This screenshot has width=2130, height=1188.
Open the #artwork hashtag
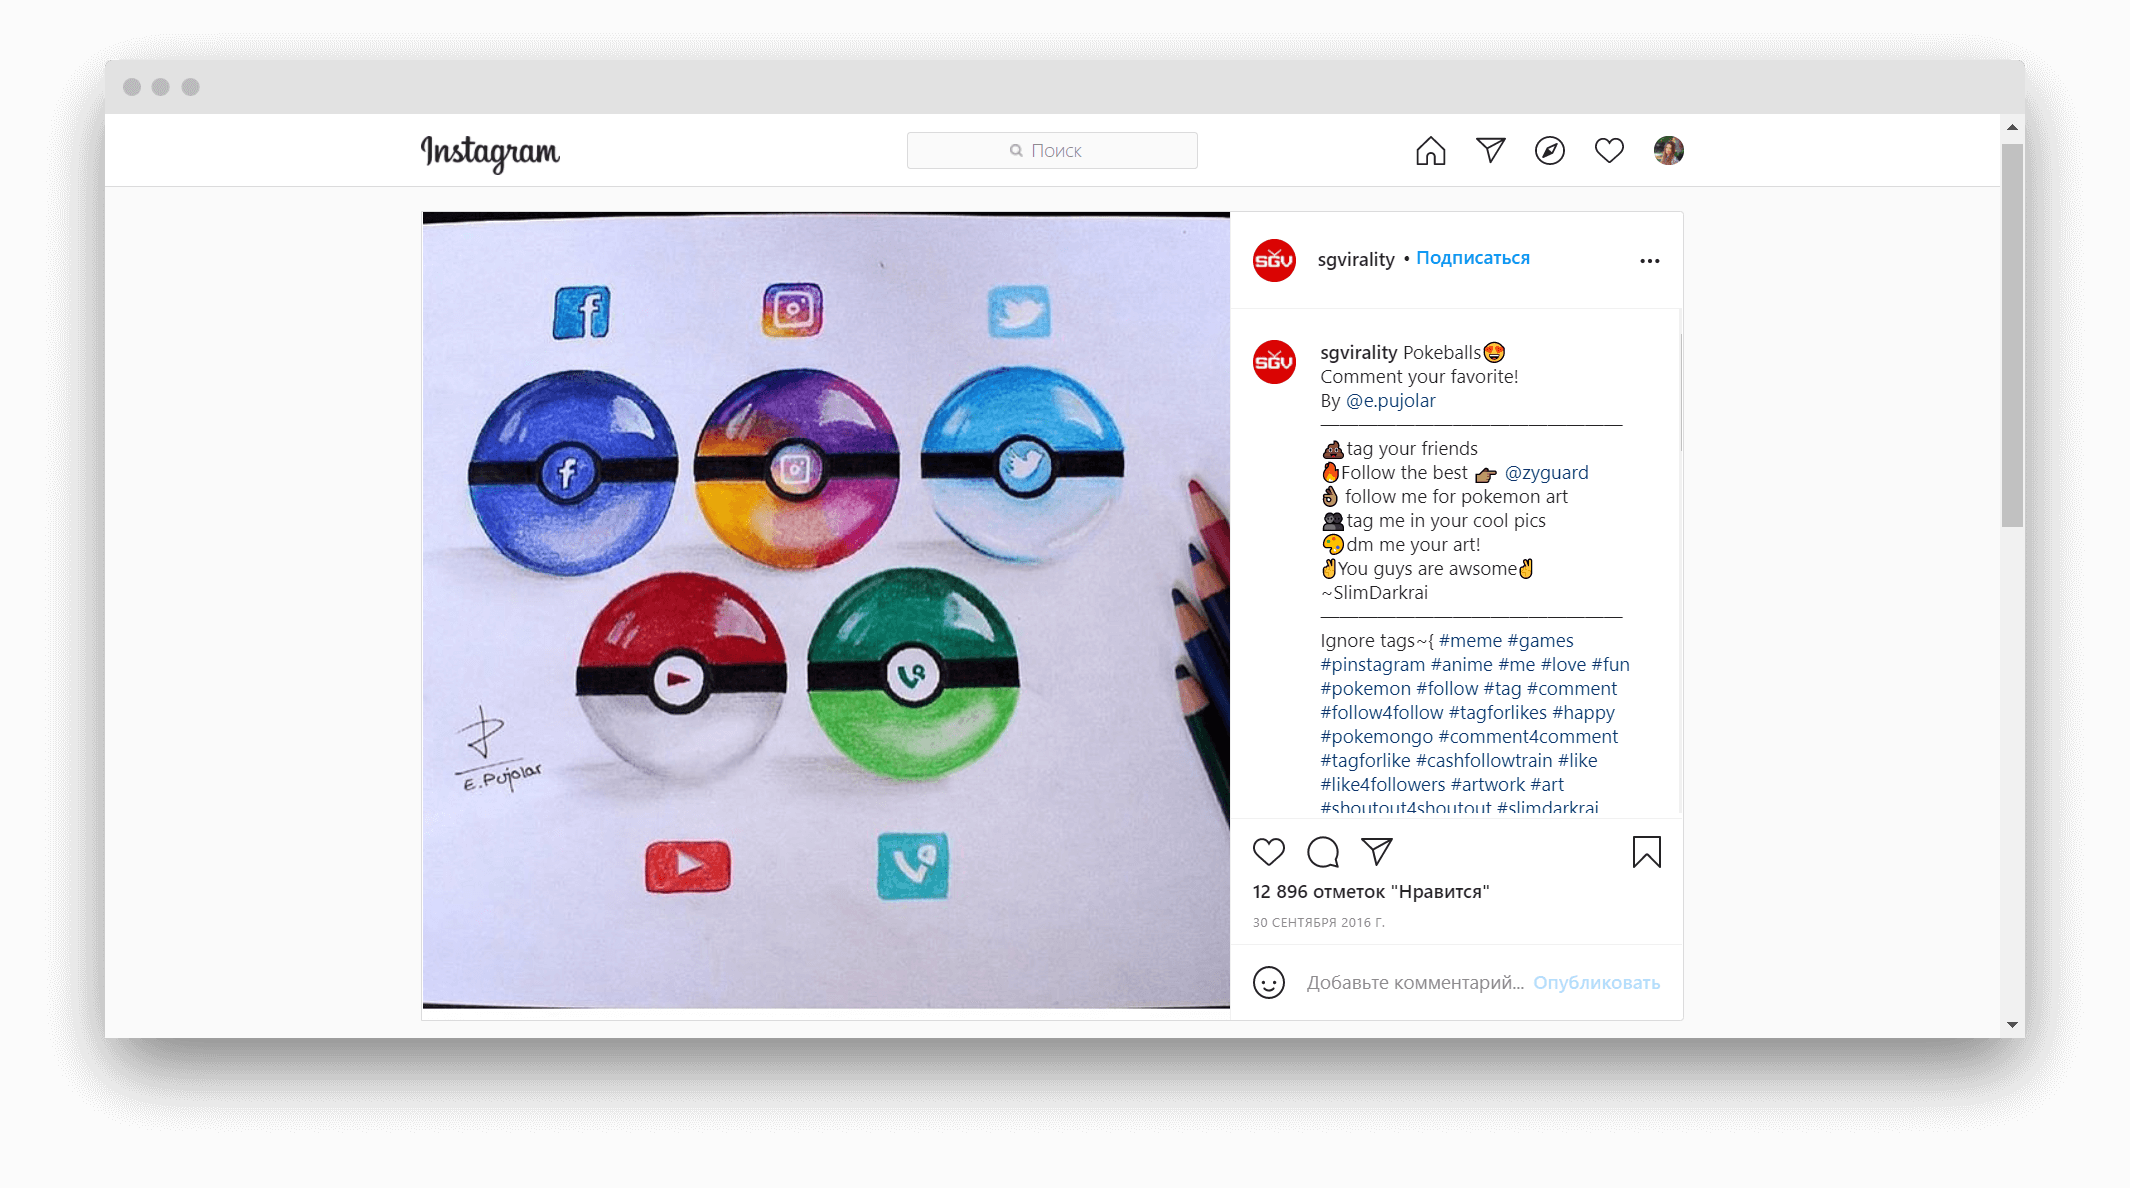point(1487,785)
